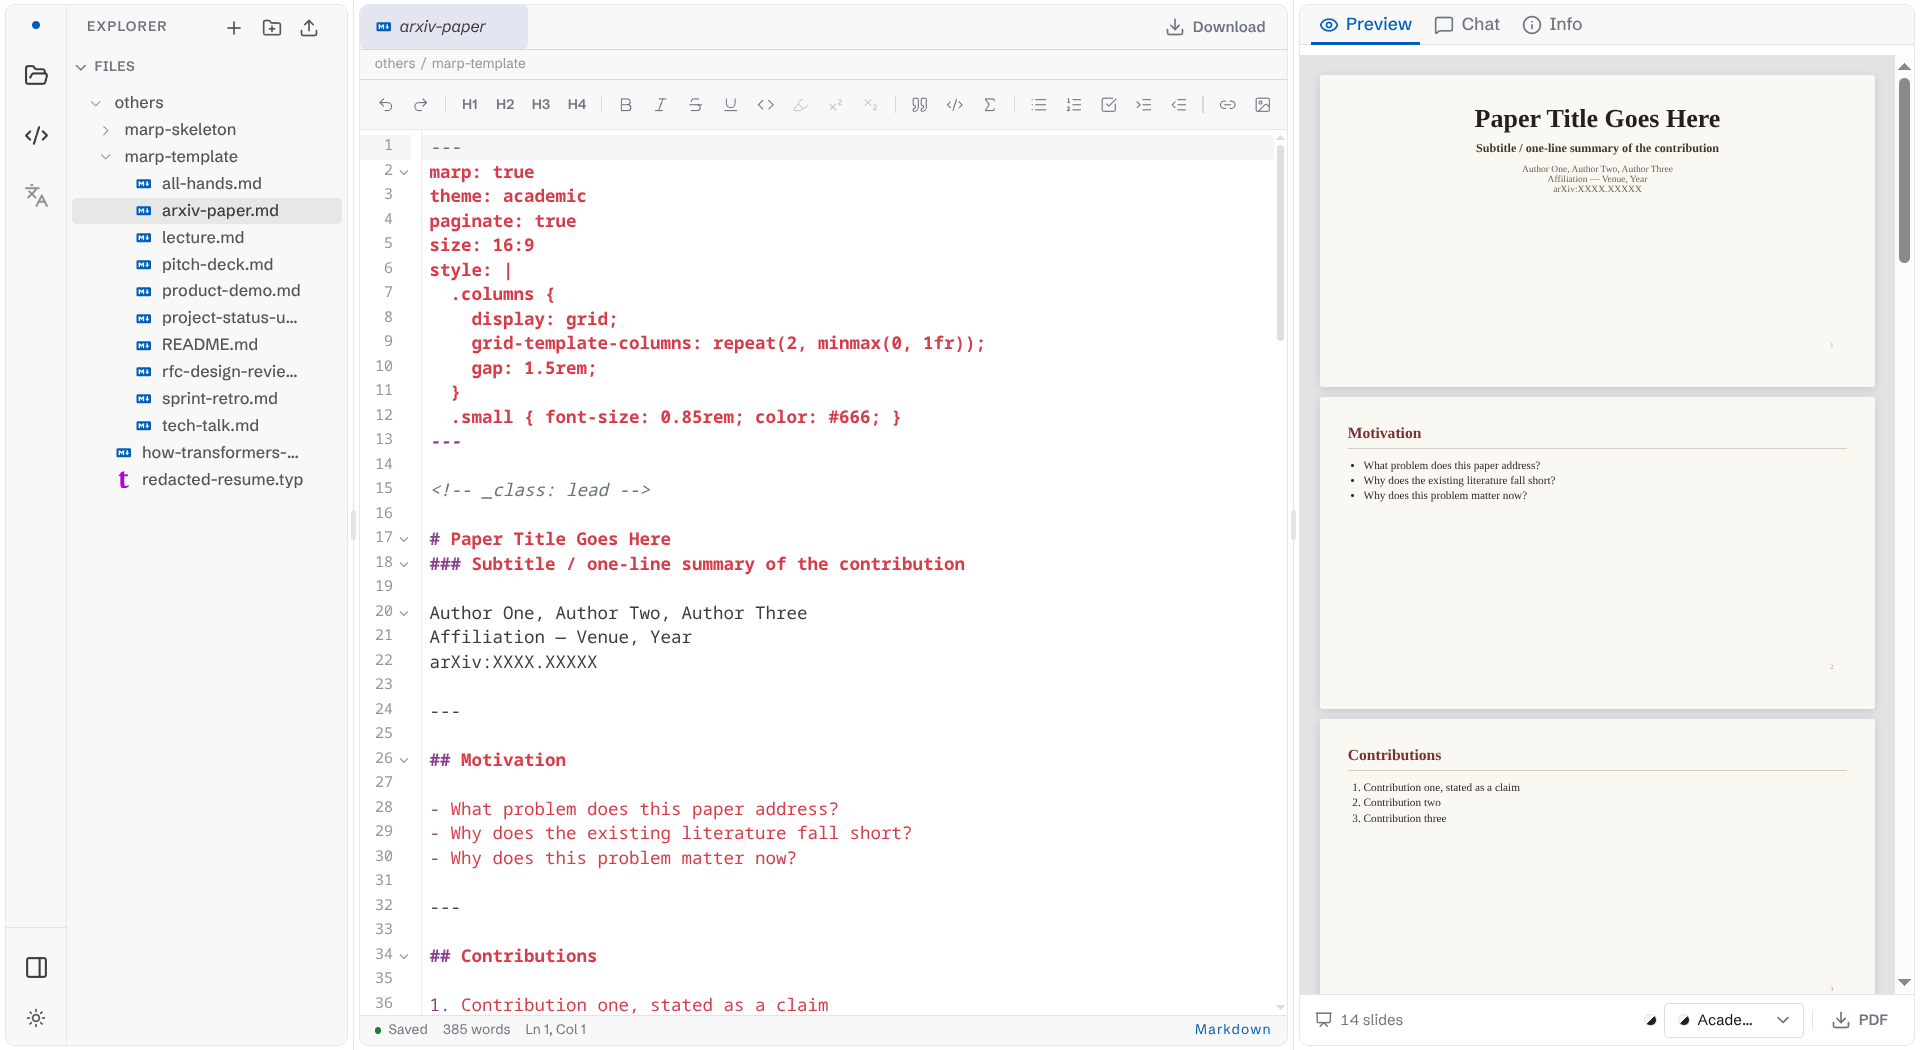Select the Motivation slide thumbnail
Screen dimensions: 1920x1050
[x=1597, y=553]
